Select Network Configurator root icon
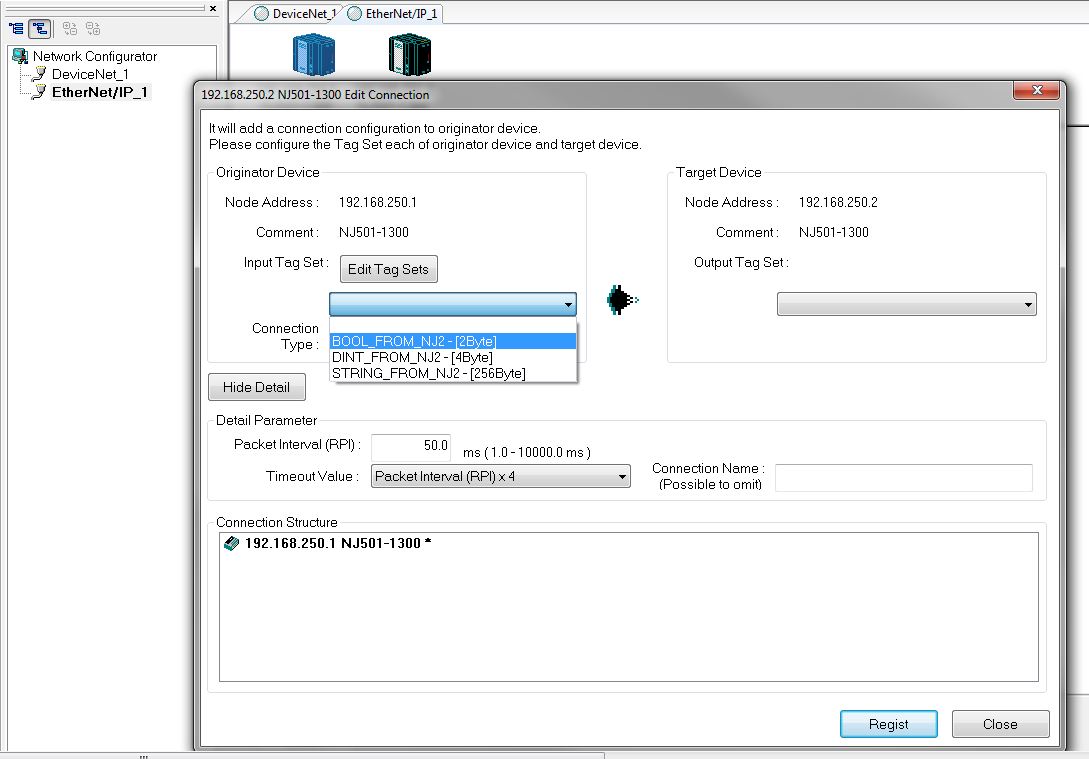The width and height of the screenshot is (1089, 759). [x=20, y=56]
